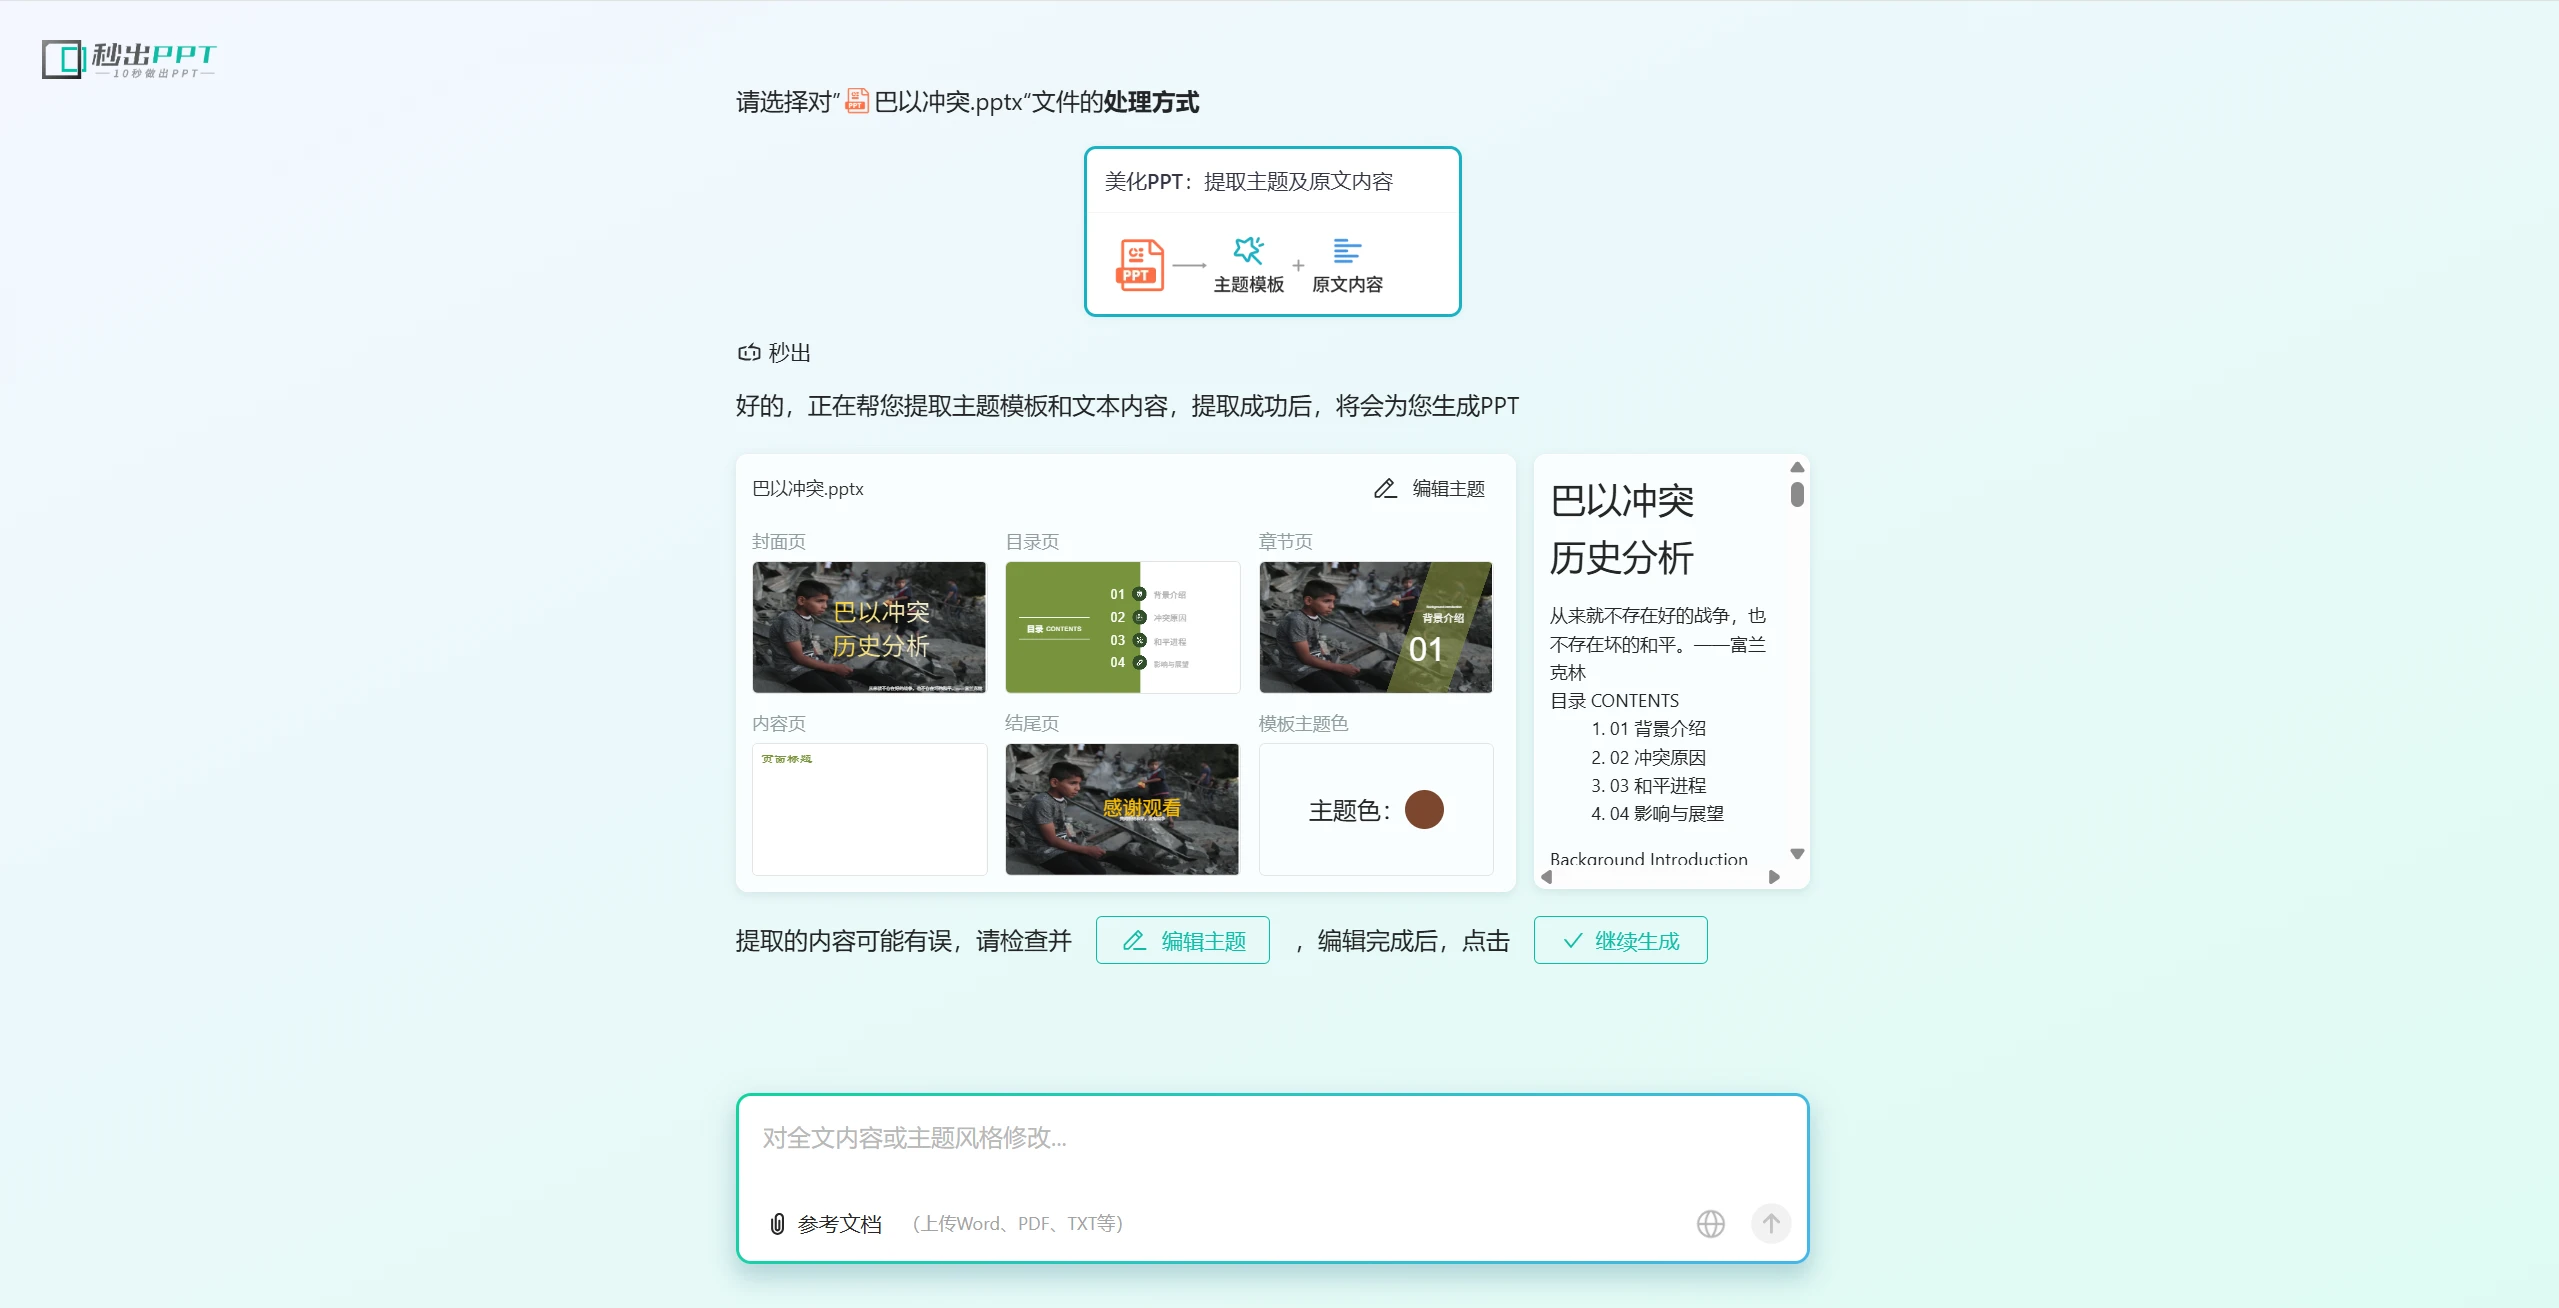The height and width of the screenshot is (1308, 2559).
Task: Open the 目录页 contents thumbnail
Action: [x=1122, y=627]
